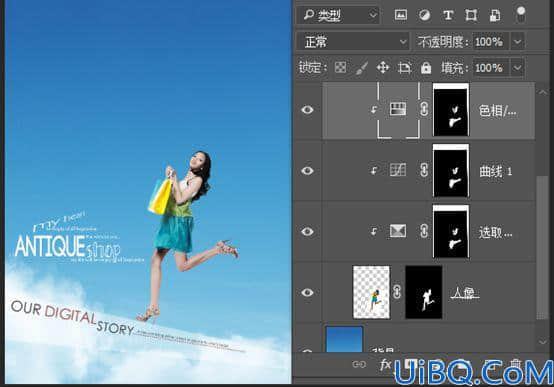This screenshot has width=554, height=387.
Task: Click the layers panel scrollbar thumb
Action: coord(542,247)
